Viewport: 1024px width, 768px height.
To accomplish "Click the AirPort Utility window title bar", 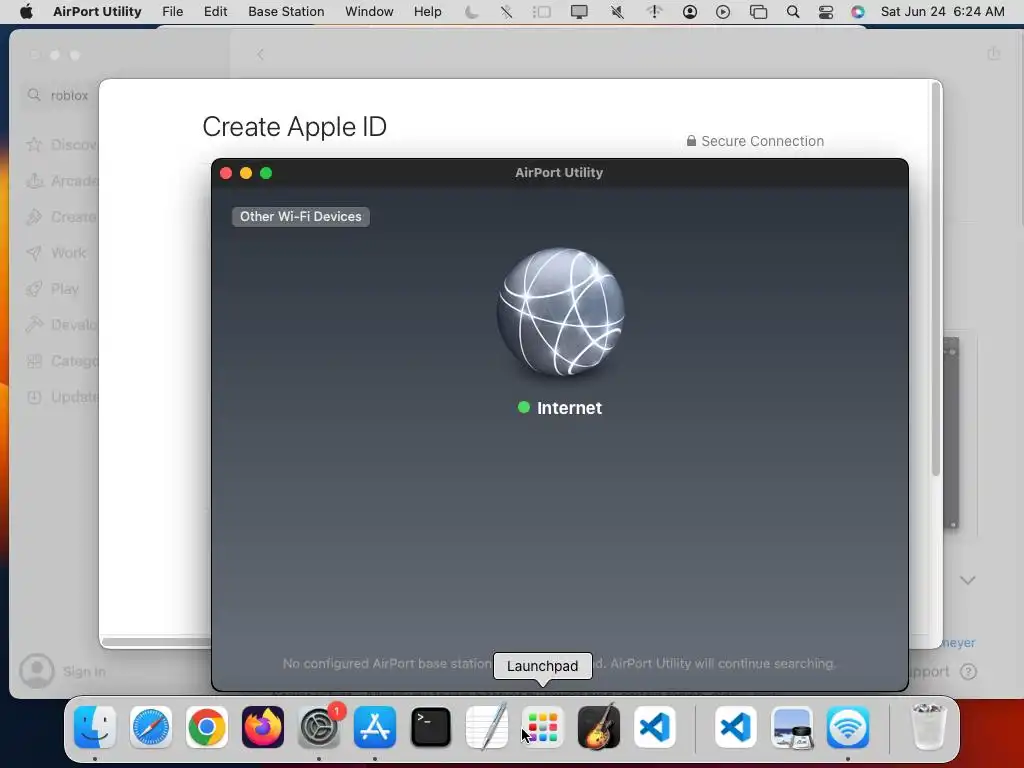I will pos(560,172).
